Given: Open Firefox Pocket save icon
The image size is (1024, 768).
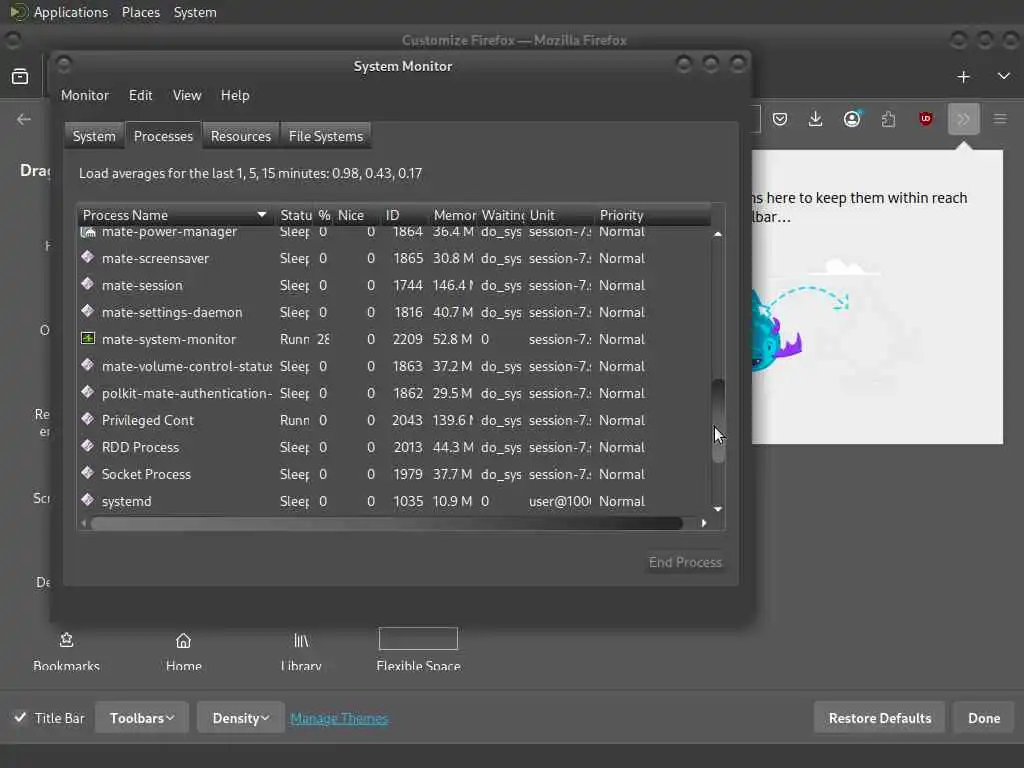Looking at the screenshot, I should (780, 119).
